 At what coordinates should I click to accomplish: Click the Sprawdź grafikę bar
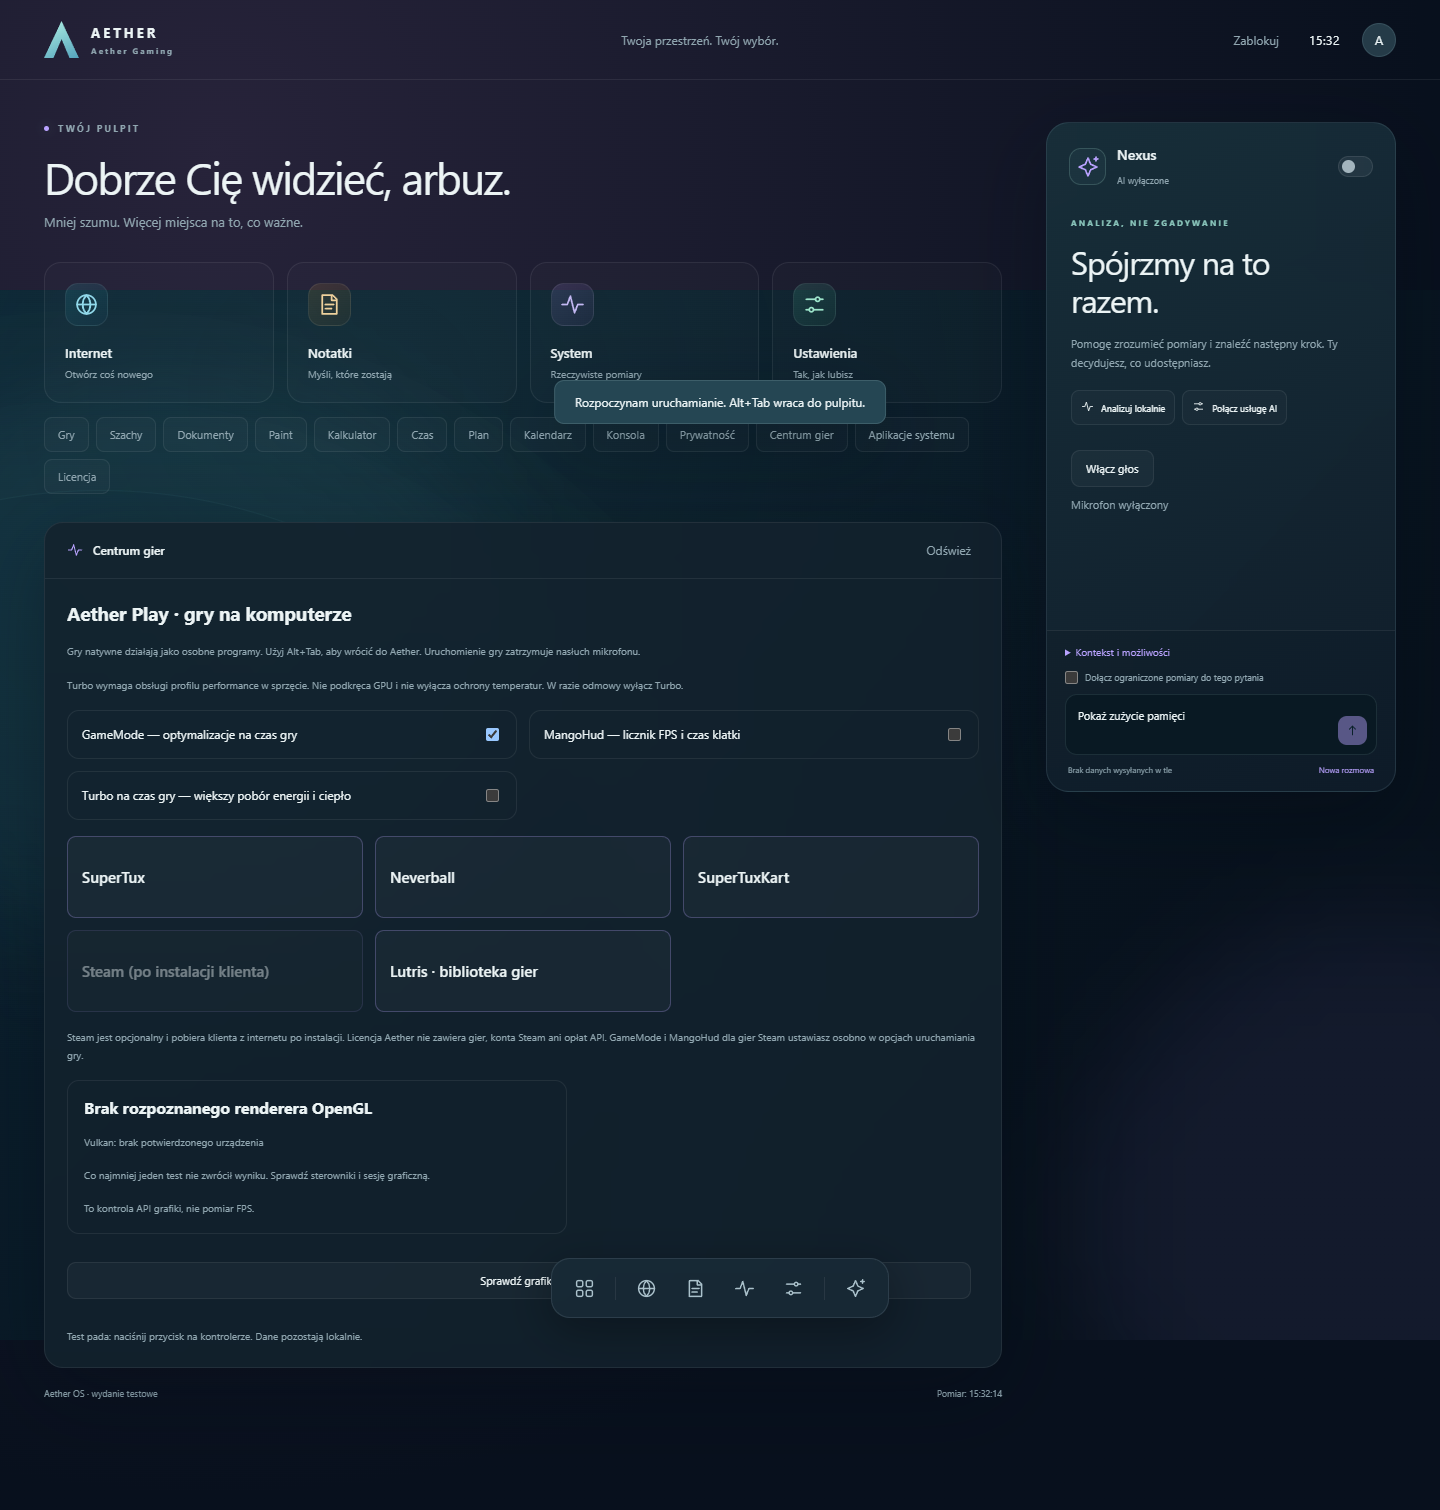[x=518, y=1280]
